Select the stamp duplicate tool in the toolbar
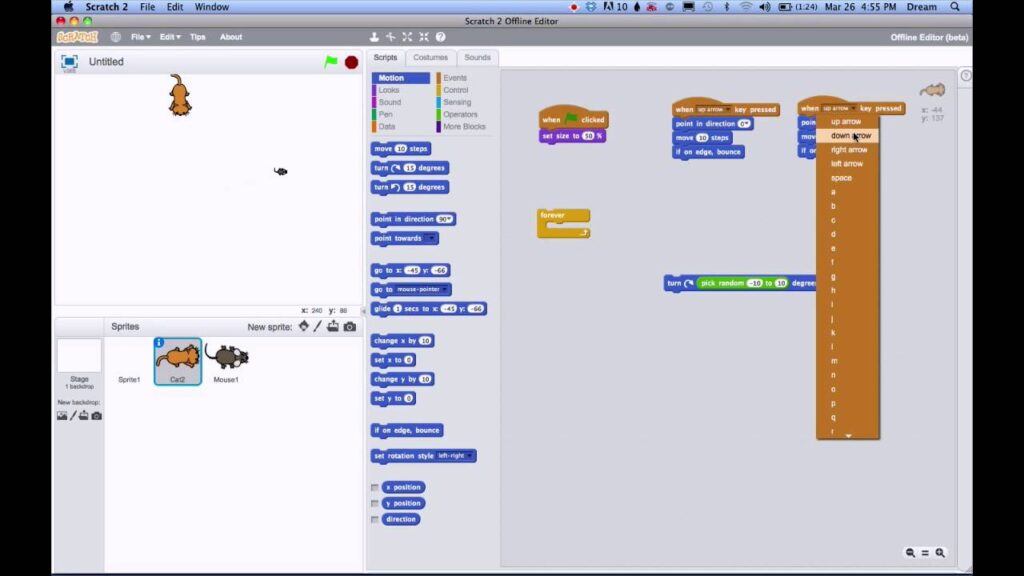The width and height of the screenshot is (1024, 576). point(373,36)
